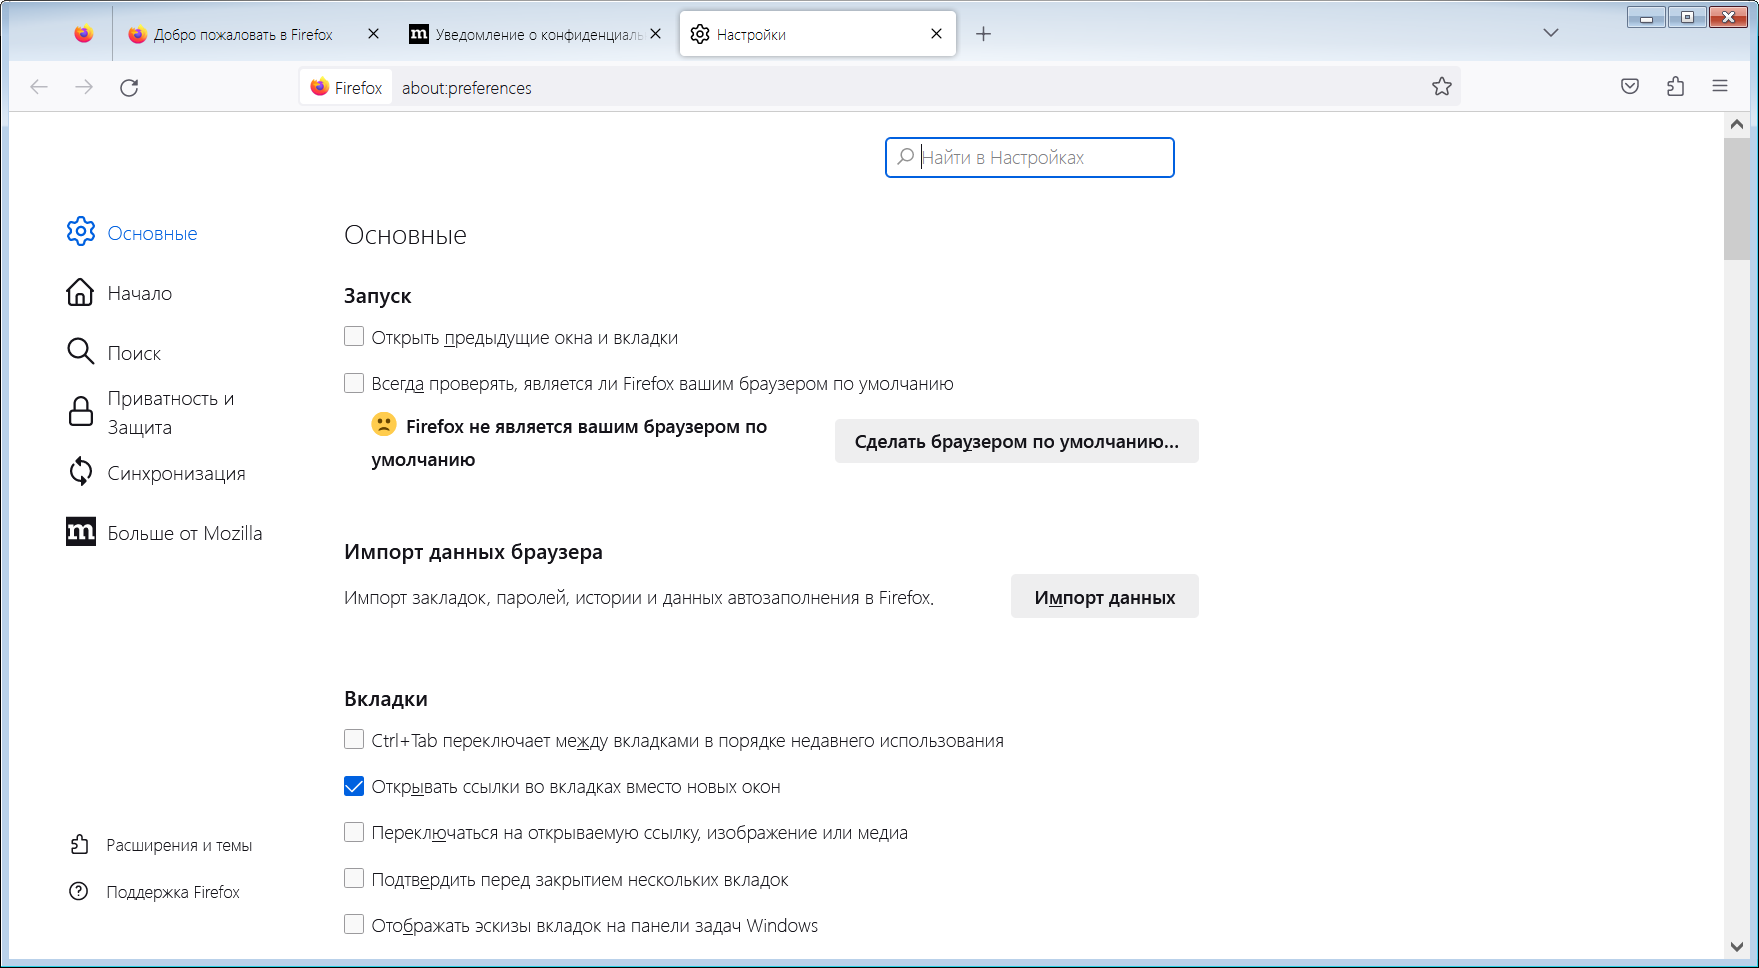The width and height of the screenshot is (1759, 968).
Task: Click the home icon next to Начало
Action: click(x=80, y=292)
